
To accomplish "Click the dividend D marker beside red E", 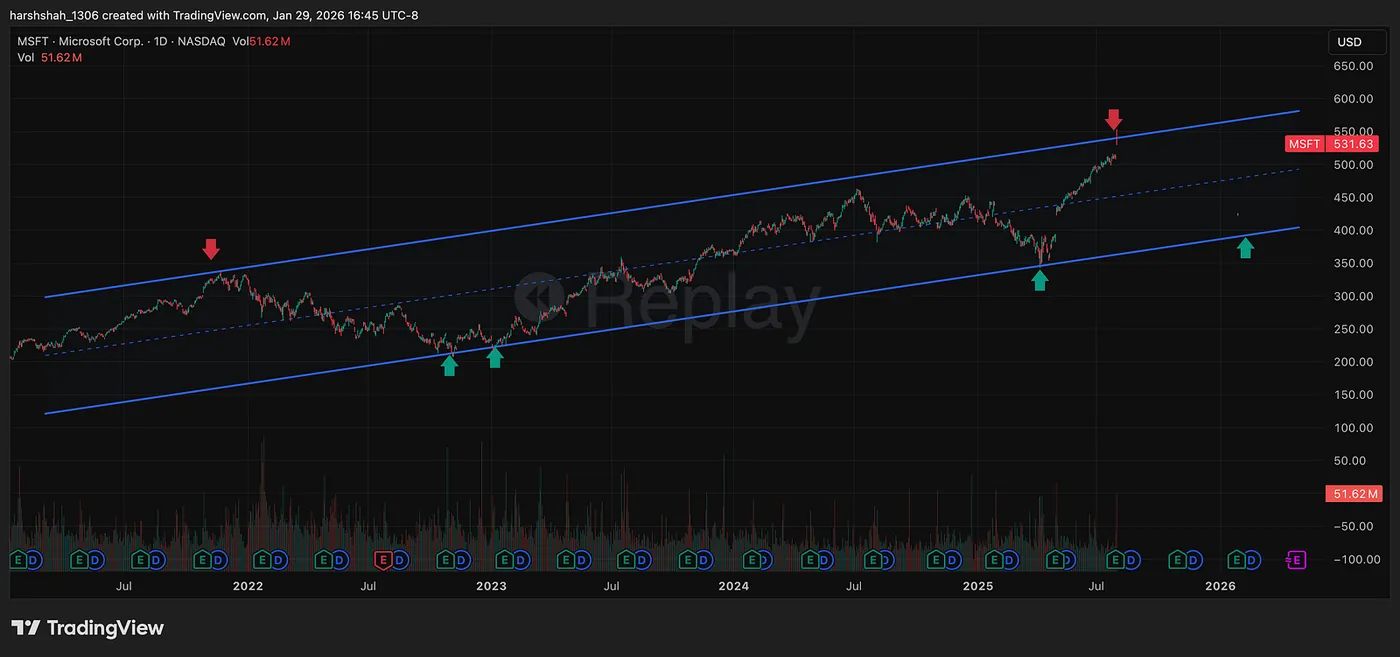I will (x=398, y=560).
